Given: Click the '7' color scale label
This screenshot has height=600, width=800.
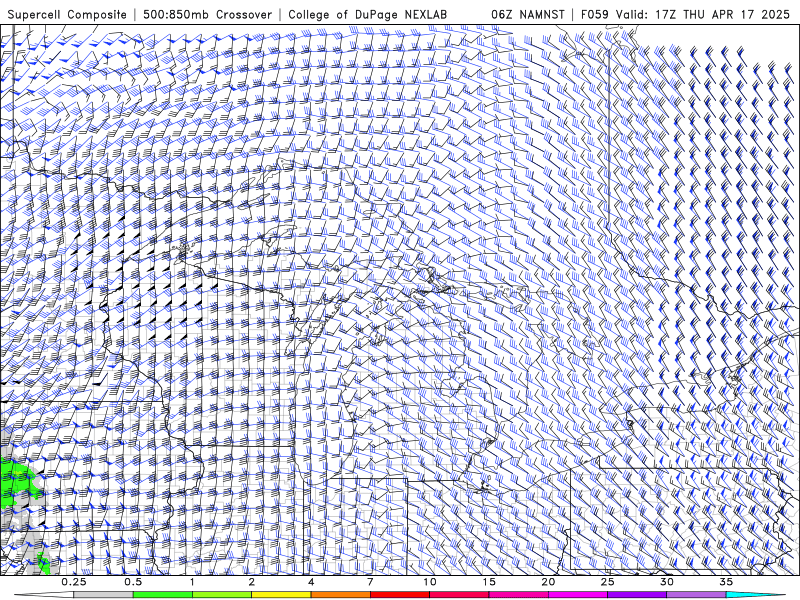Looking at the screenshot, I should point(370,582).
